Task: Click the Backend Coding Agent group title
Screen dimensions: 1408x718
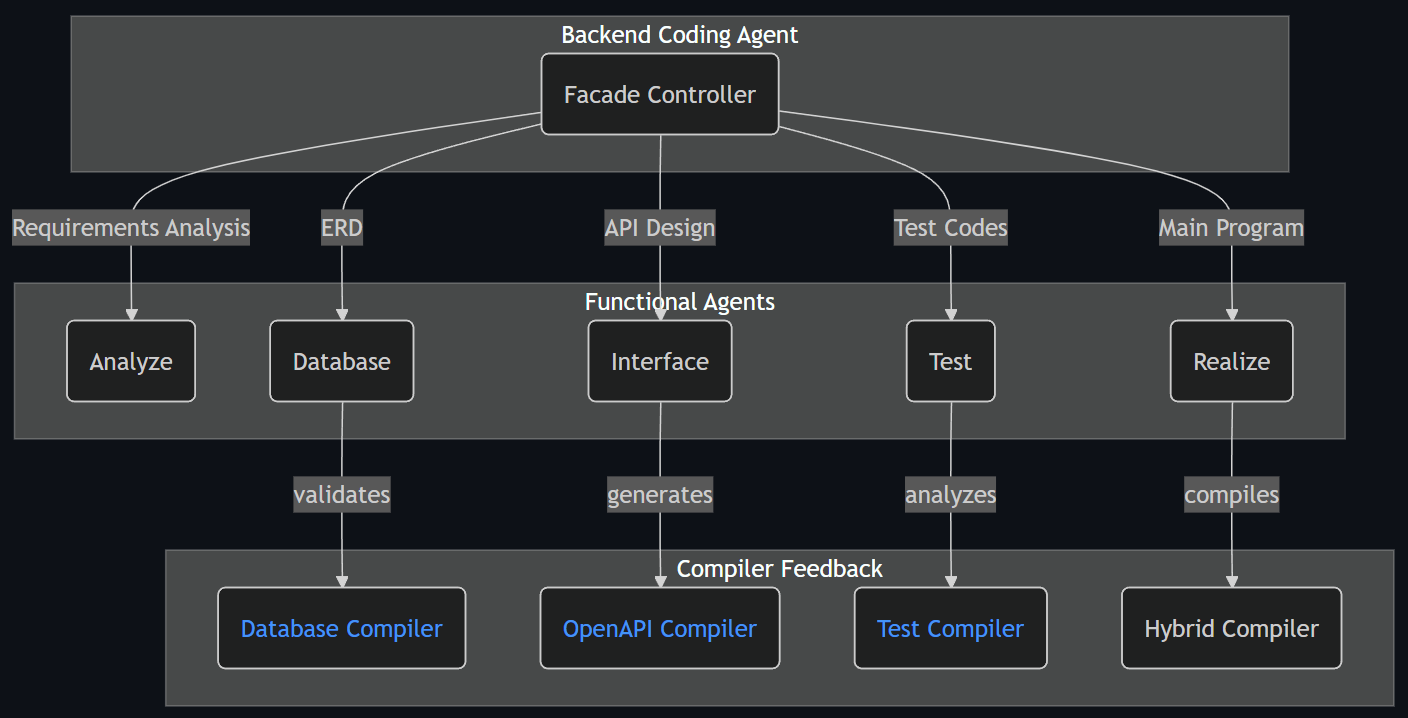Action: tap(679, 35)
